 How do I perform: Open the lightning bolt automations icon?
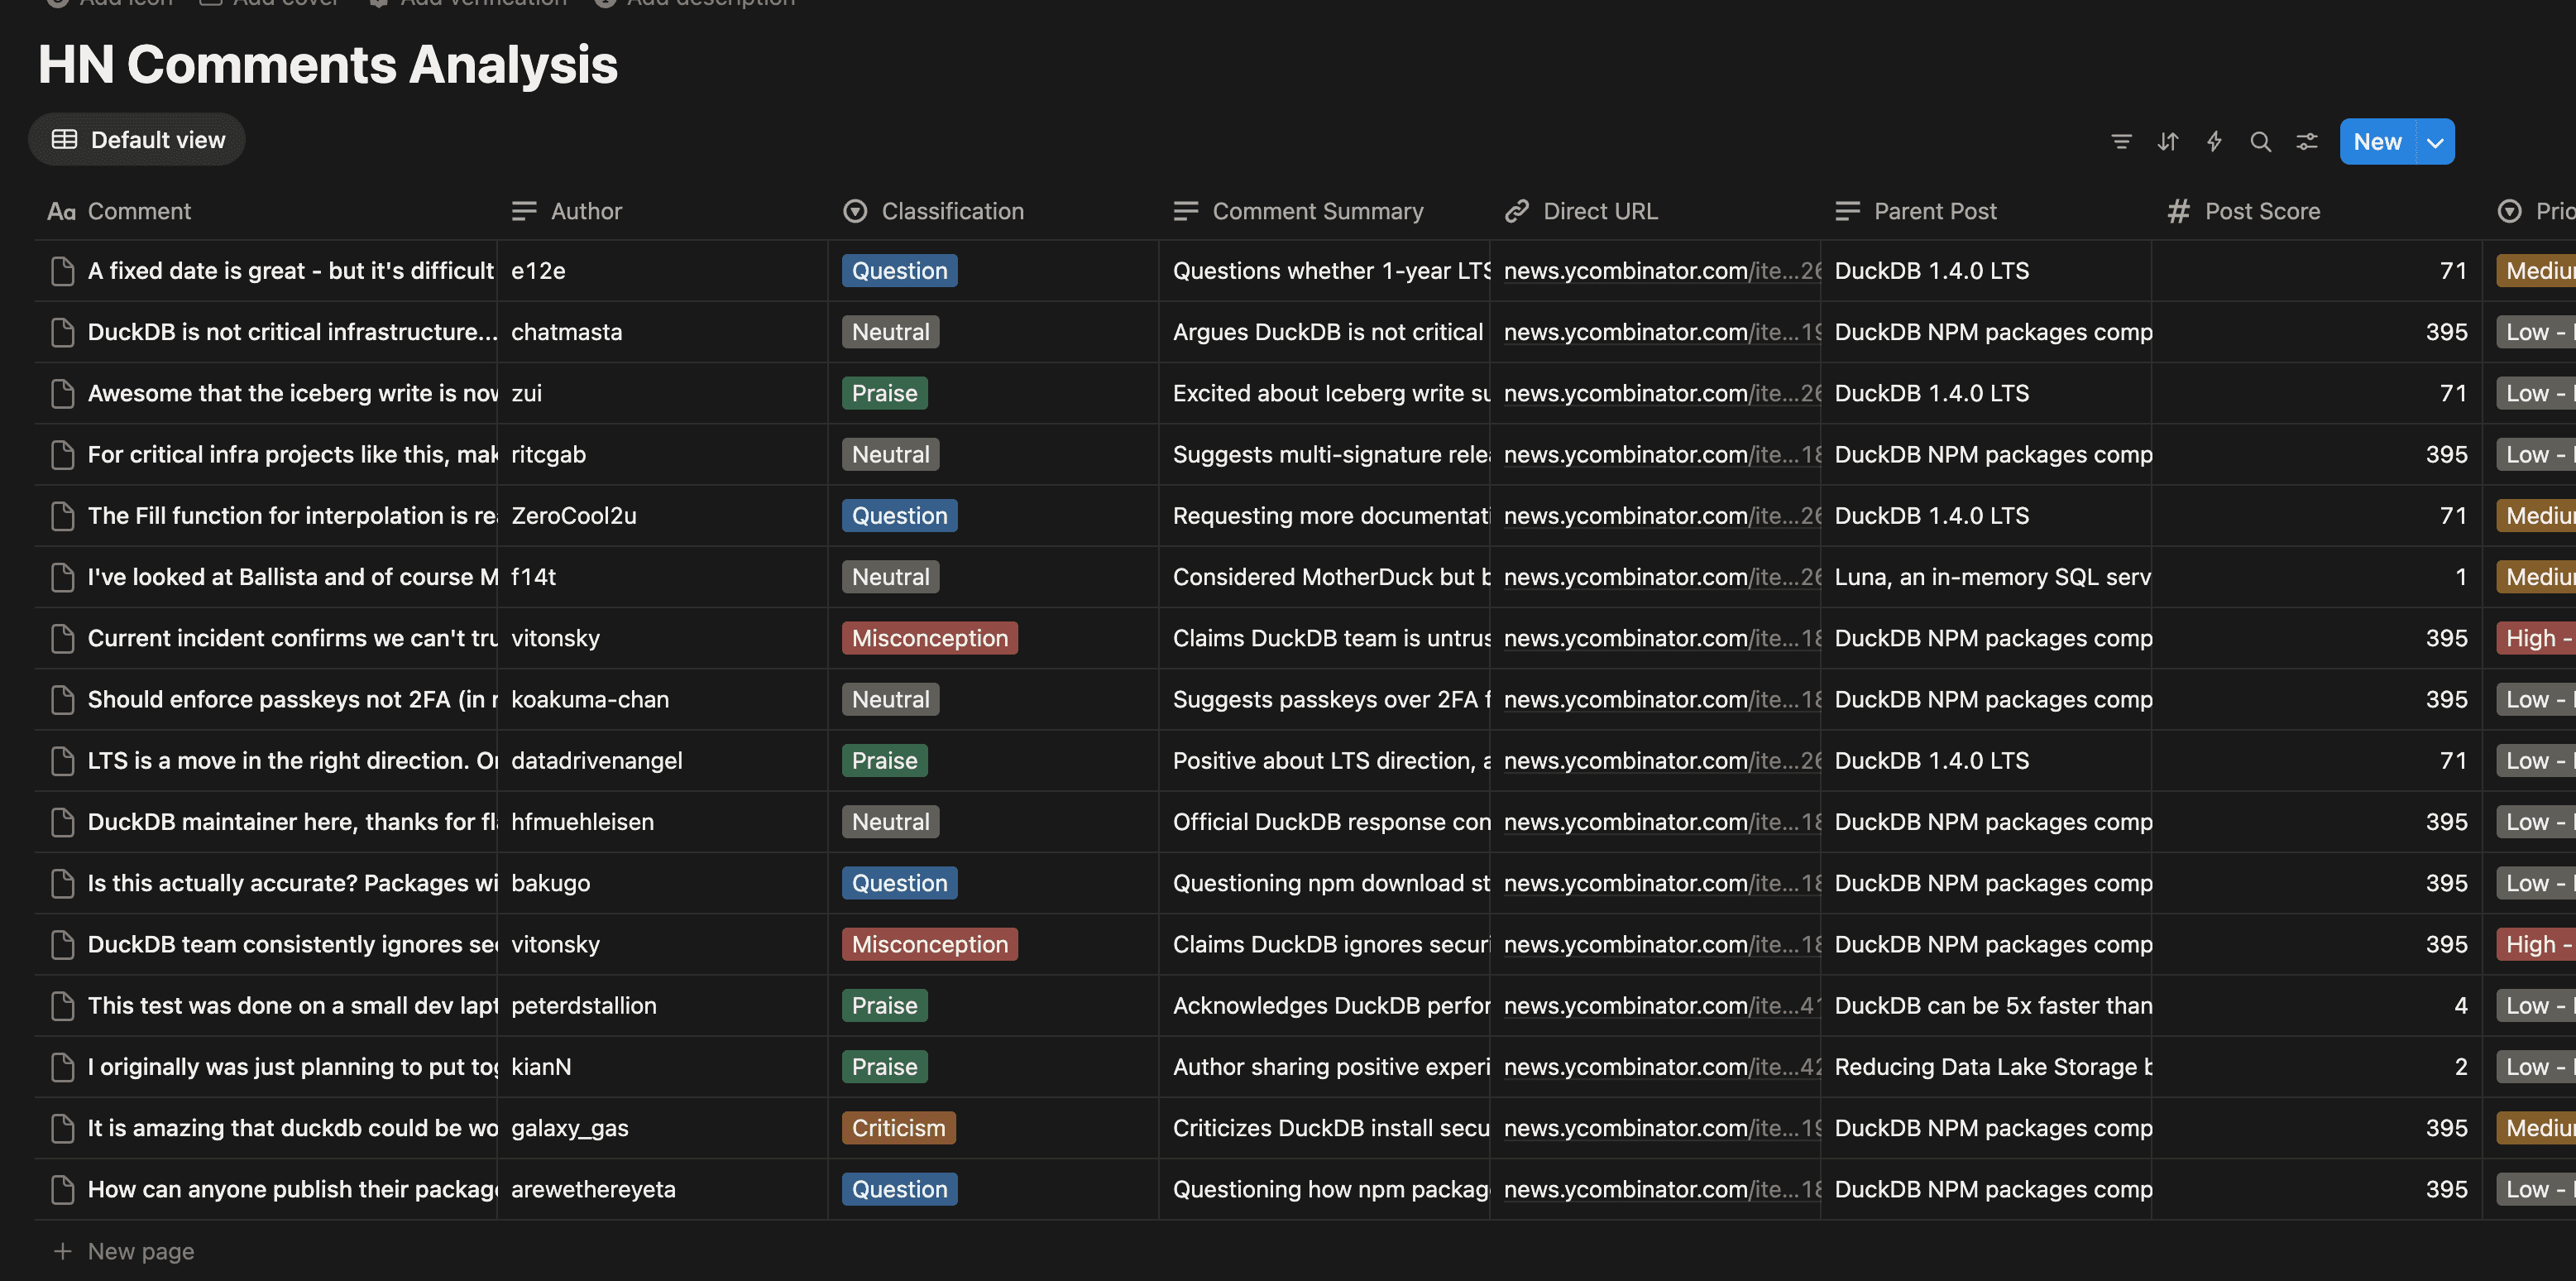point(2214,142)
